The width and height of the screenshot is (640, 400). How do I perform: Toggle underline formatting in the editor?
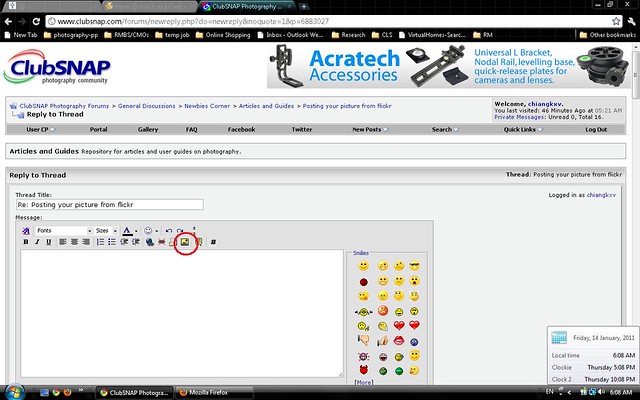click(x=49, y=242)
